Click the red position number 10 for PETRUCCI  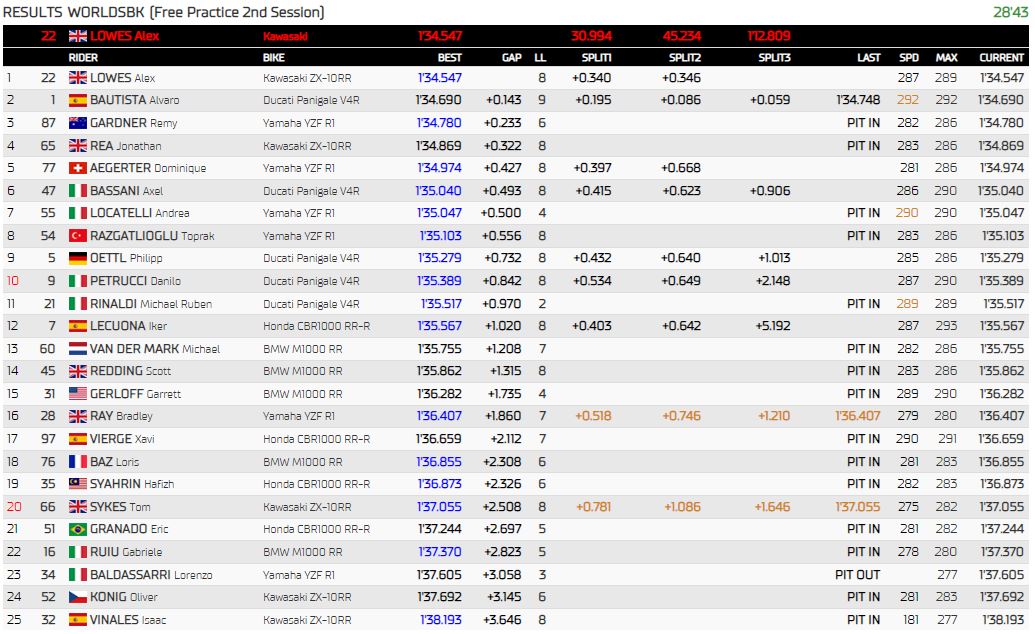click(13, 281)
